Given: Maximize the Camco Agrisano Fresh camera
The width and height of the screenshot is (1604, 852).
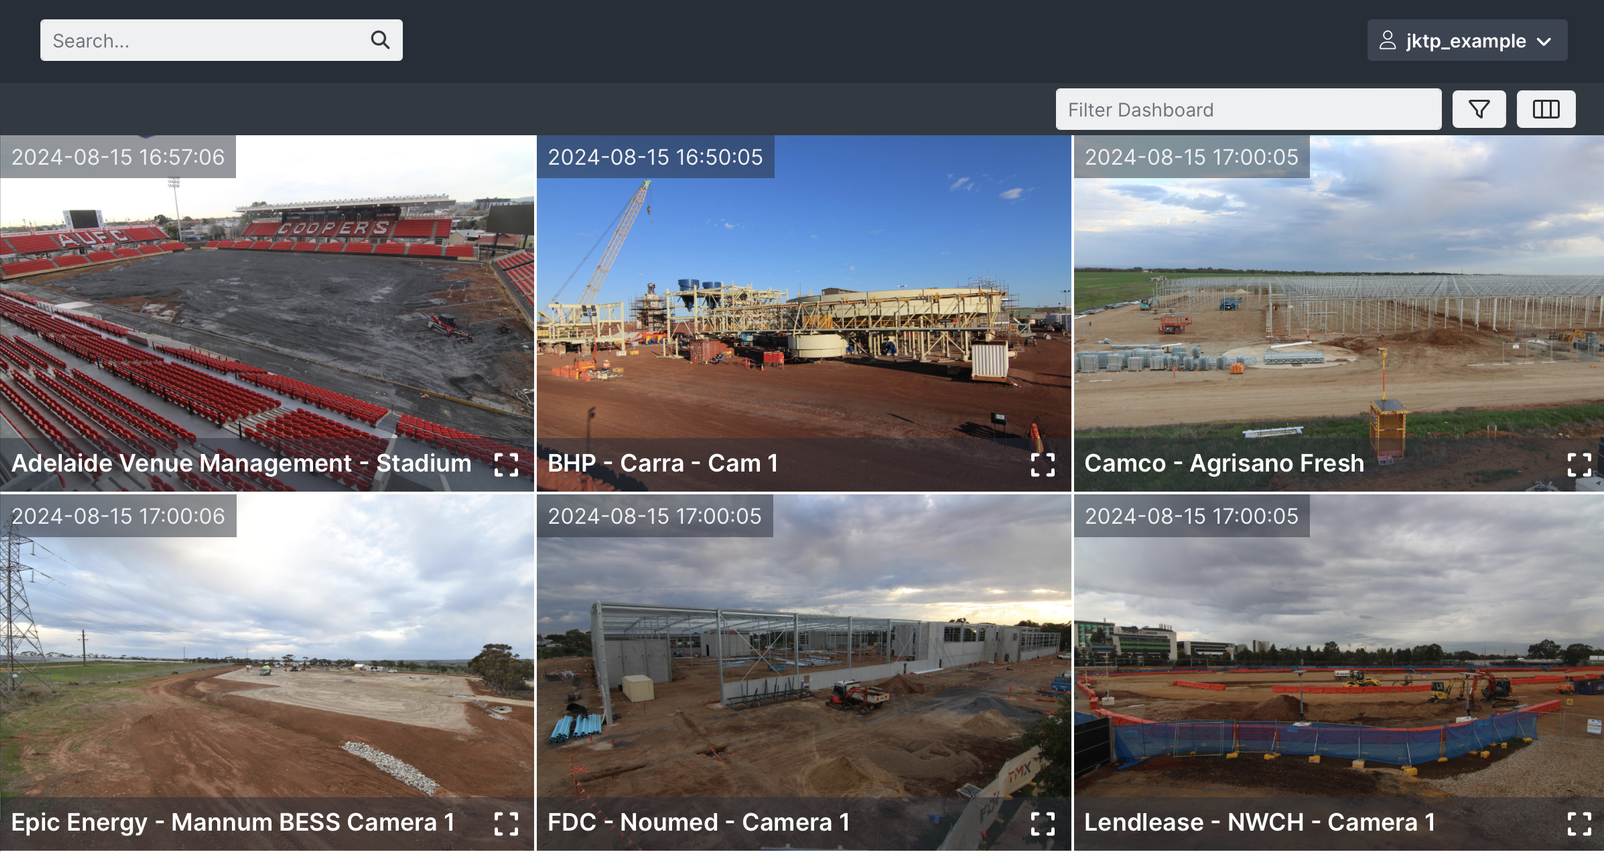Looking at the screenshot, I should coord(1578,464).
